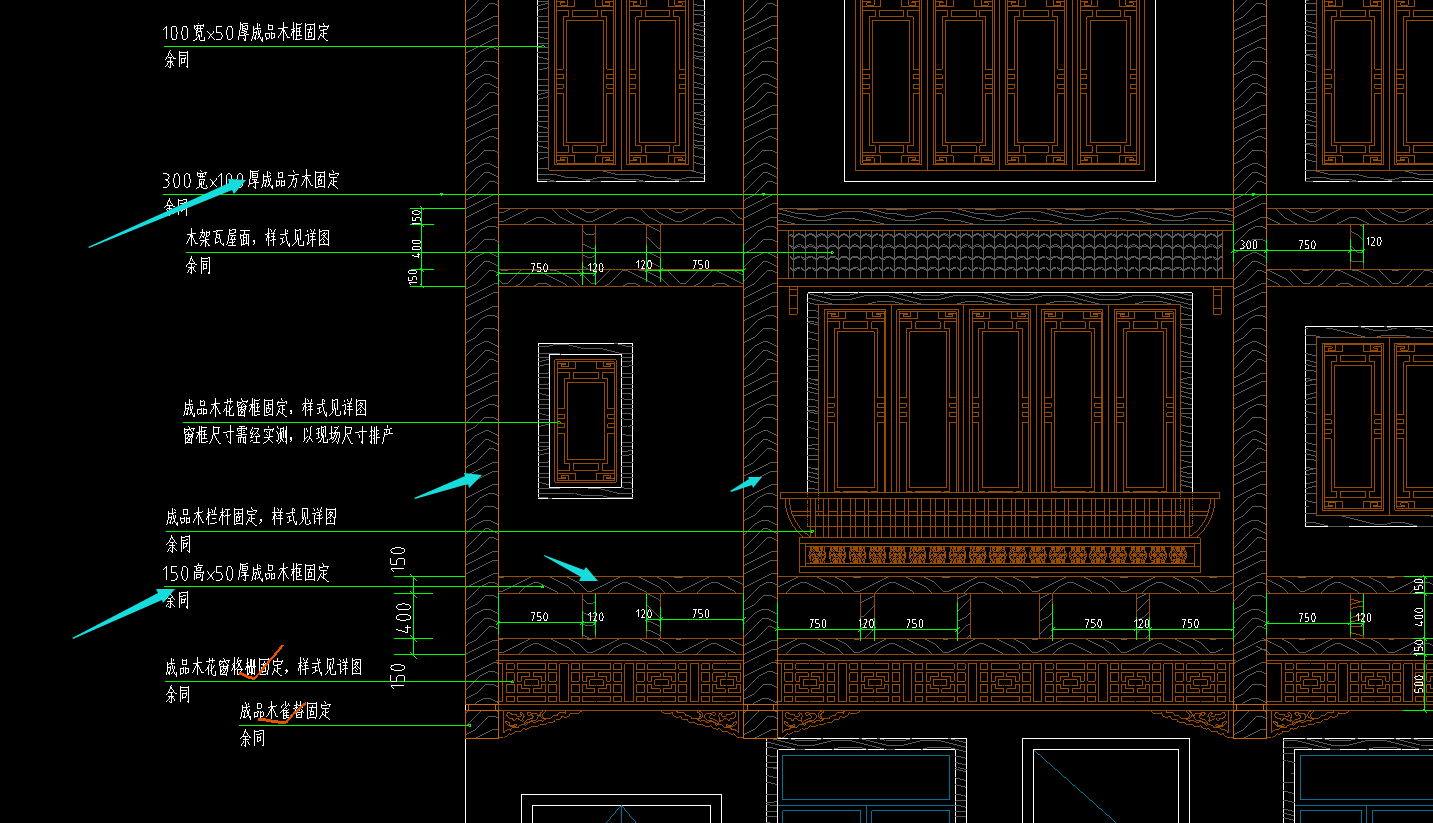Image resolution: width=1433 pixels, height=823 pixels.
Task: Select the 150高×50厚成品木框固定 annotation
Action: point(246,573)
